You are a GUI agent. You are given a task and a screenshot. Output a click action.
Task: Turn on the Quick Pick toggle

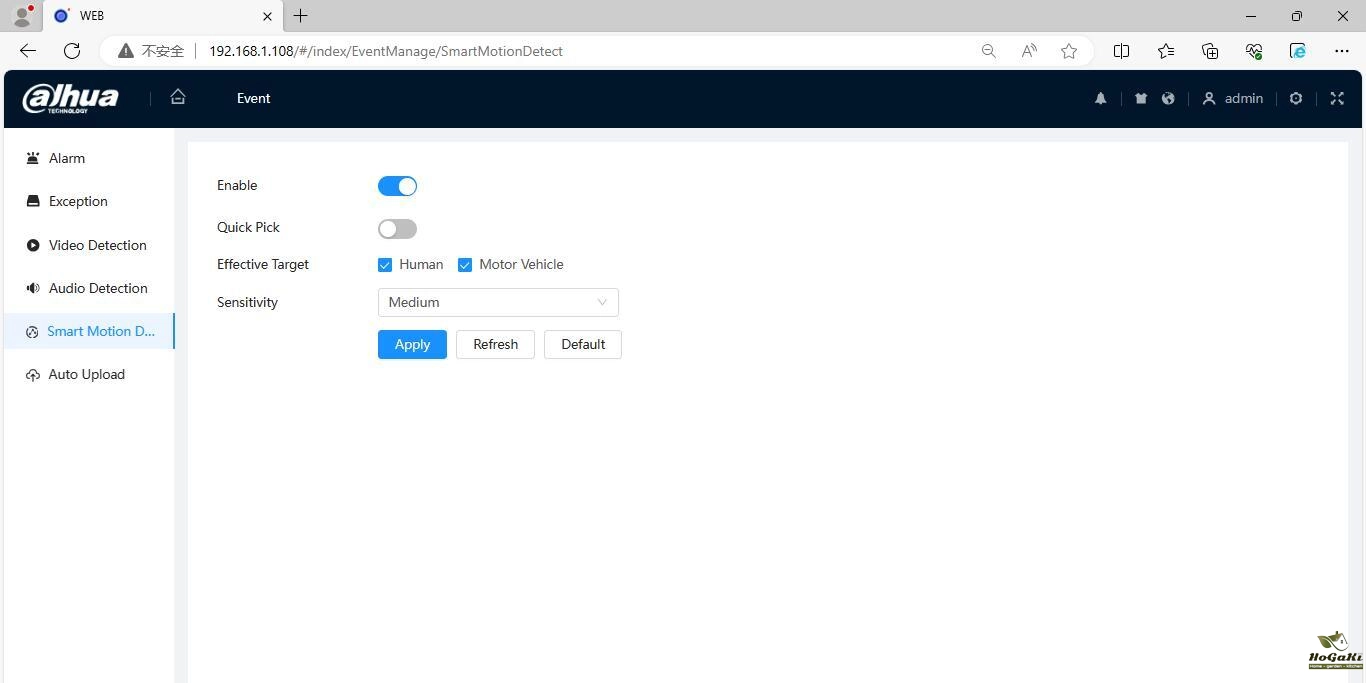[x=397, y=229]
